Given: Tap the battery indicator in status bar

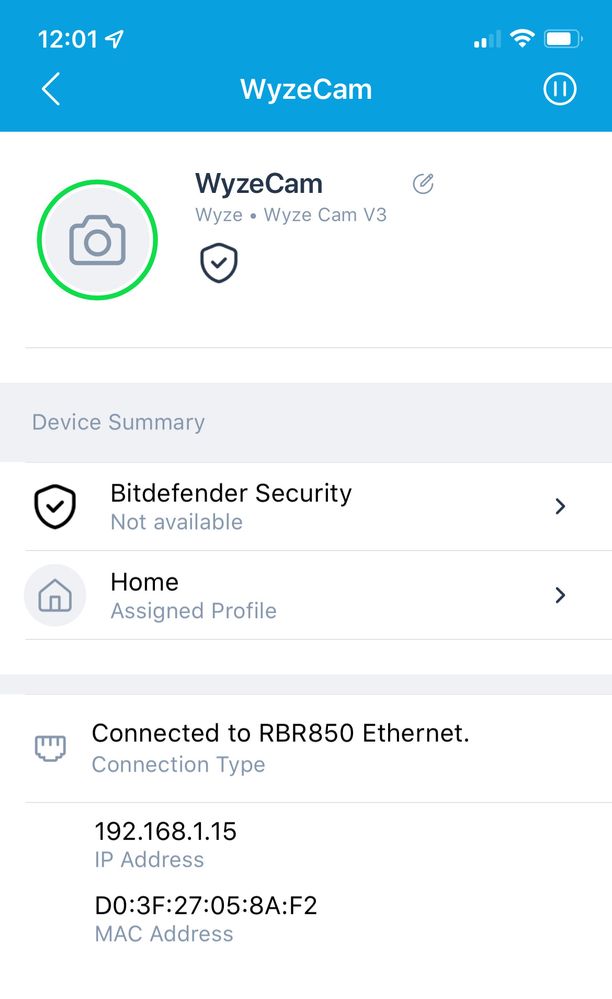Looking at the screenshot, I should pyautogui.click(x=563, y=39).
